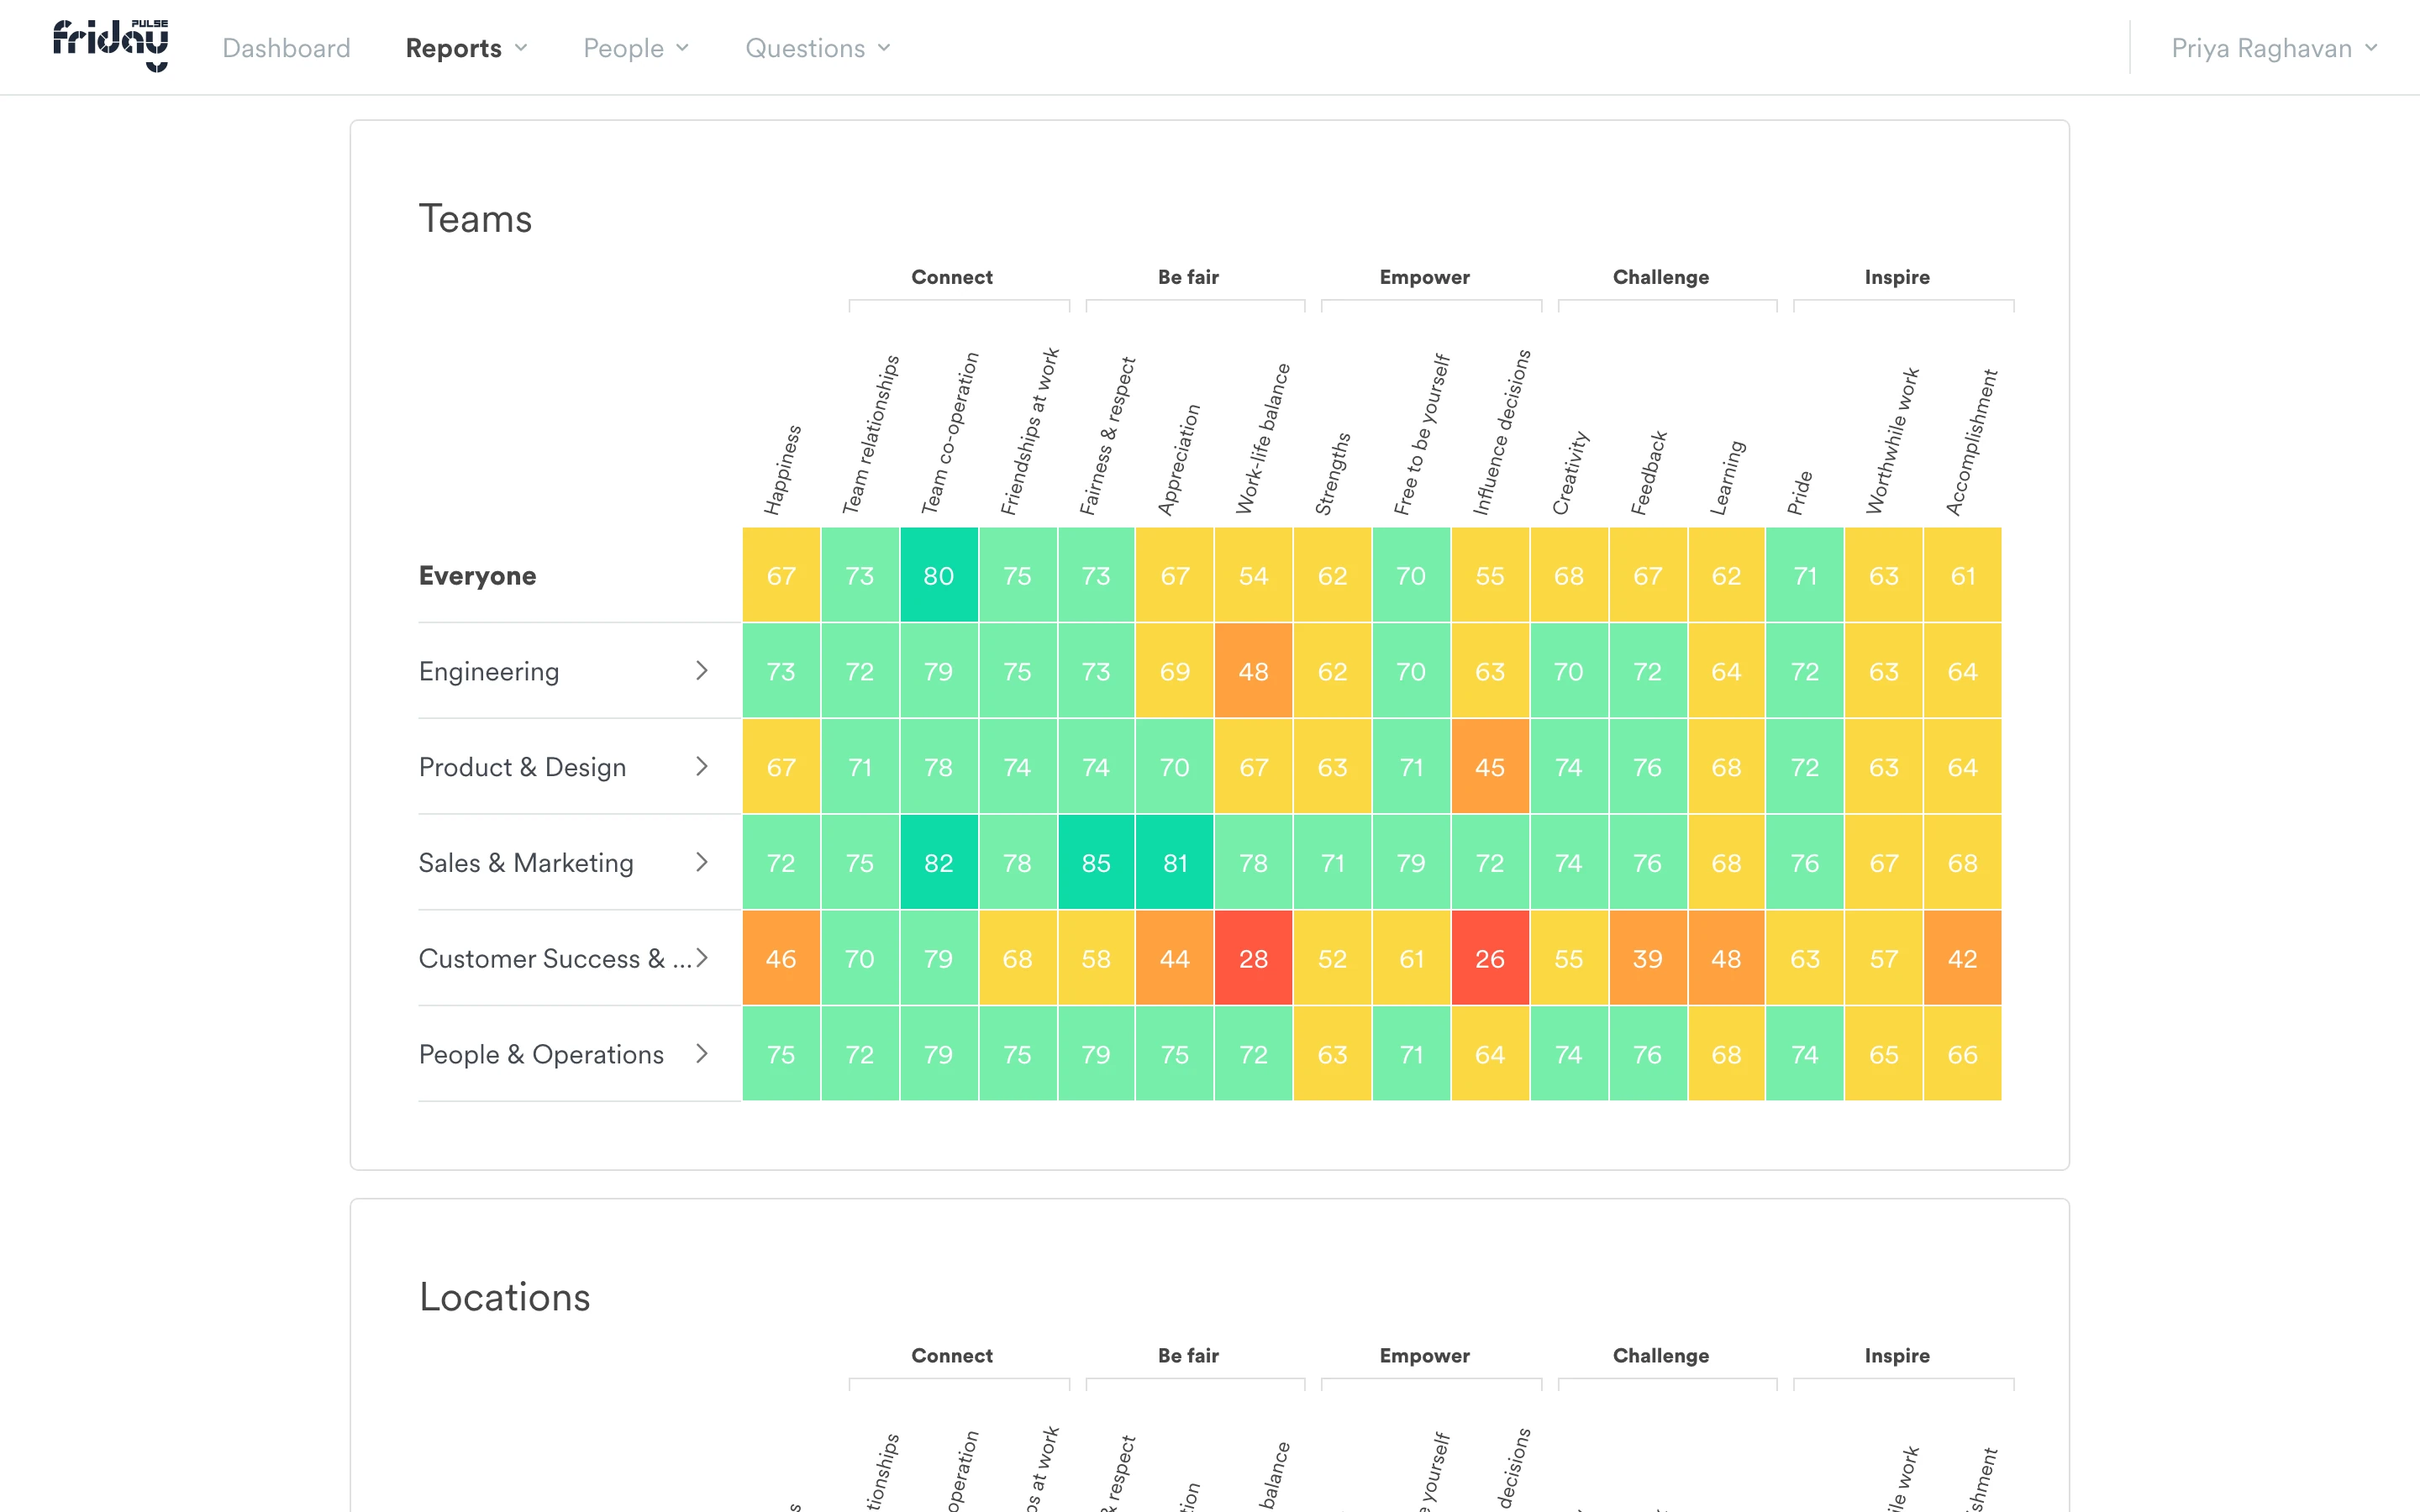Click the Influence decisions column label in Teams
Screen dimensions: 2420x1512
1501,432
